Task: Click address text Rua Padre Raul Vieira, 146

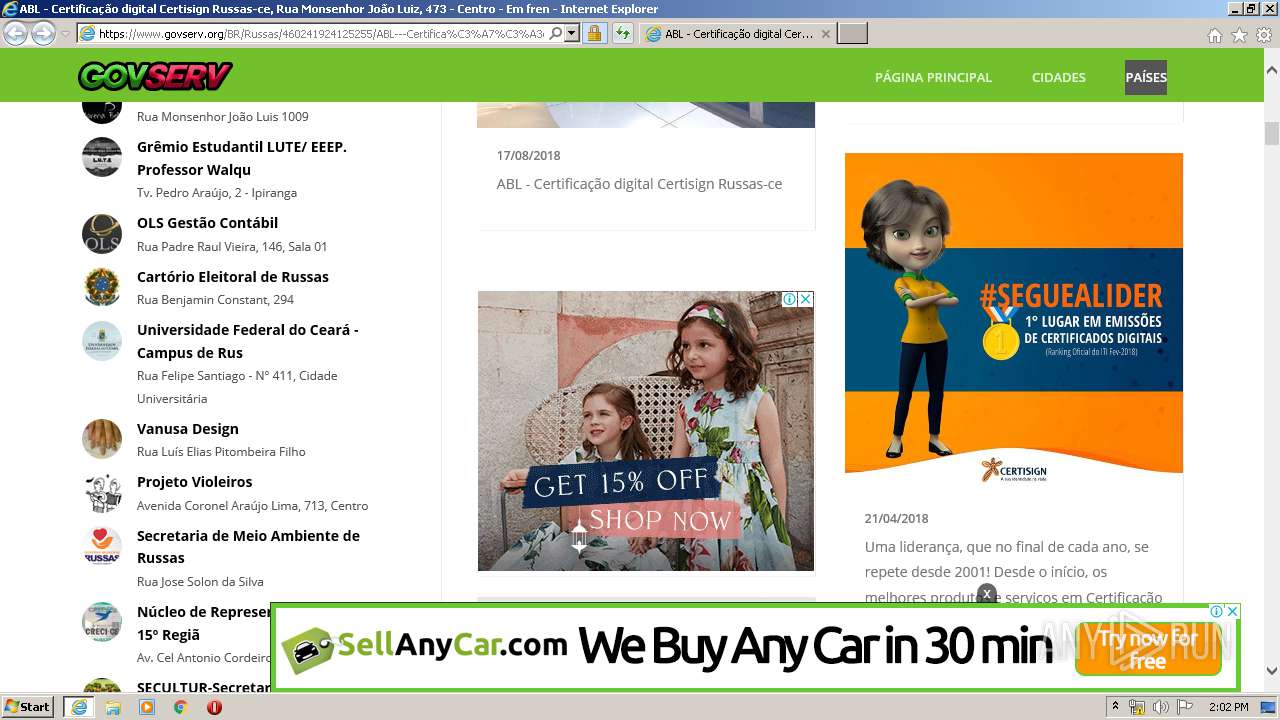Action: click(232, 247)
